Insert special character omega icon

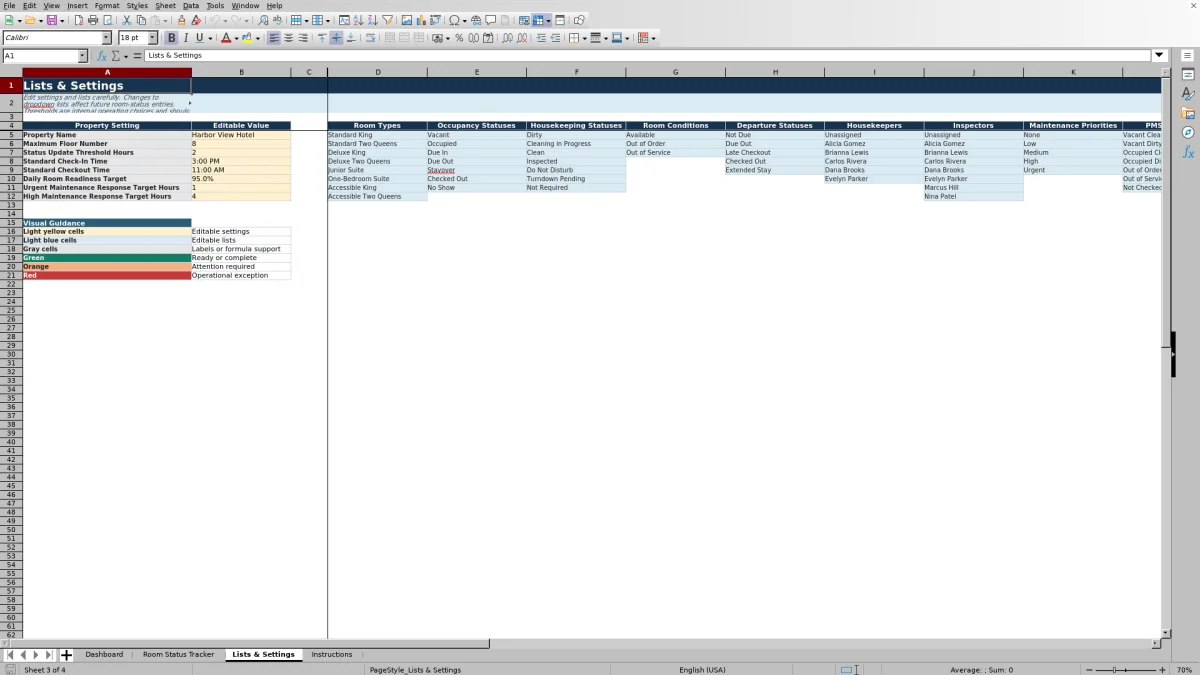(454, 20)
